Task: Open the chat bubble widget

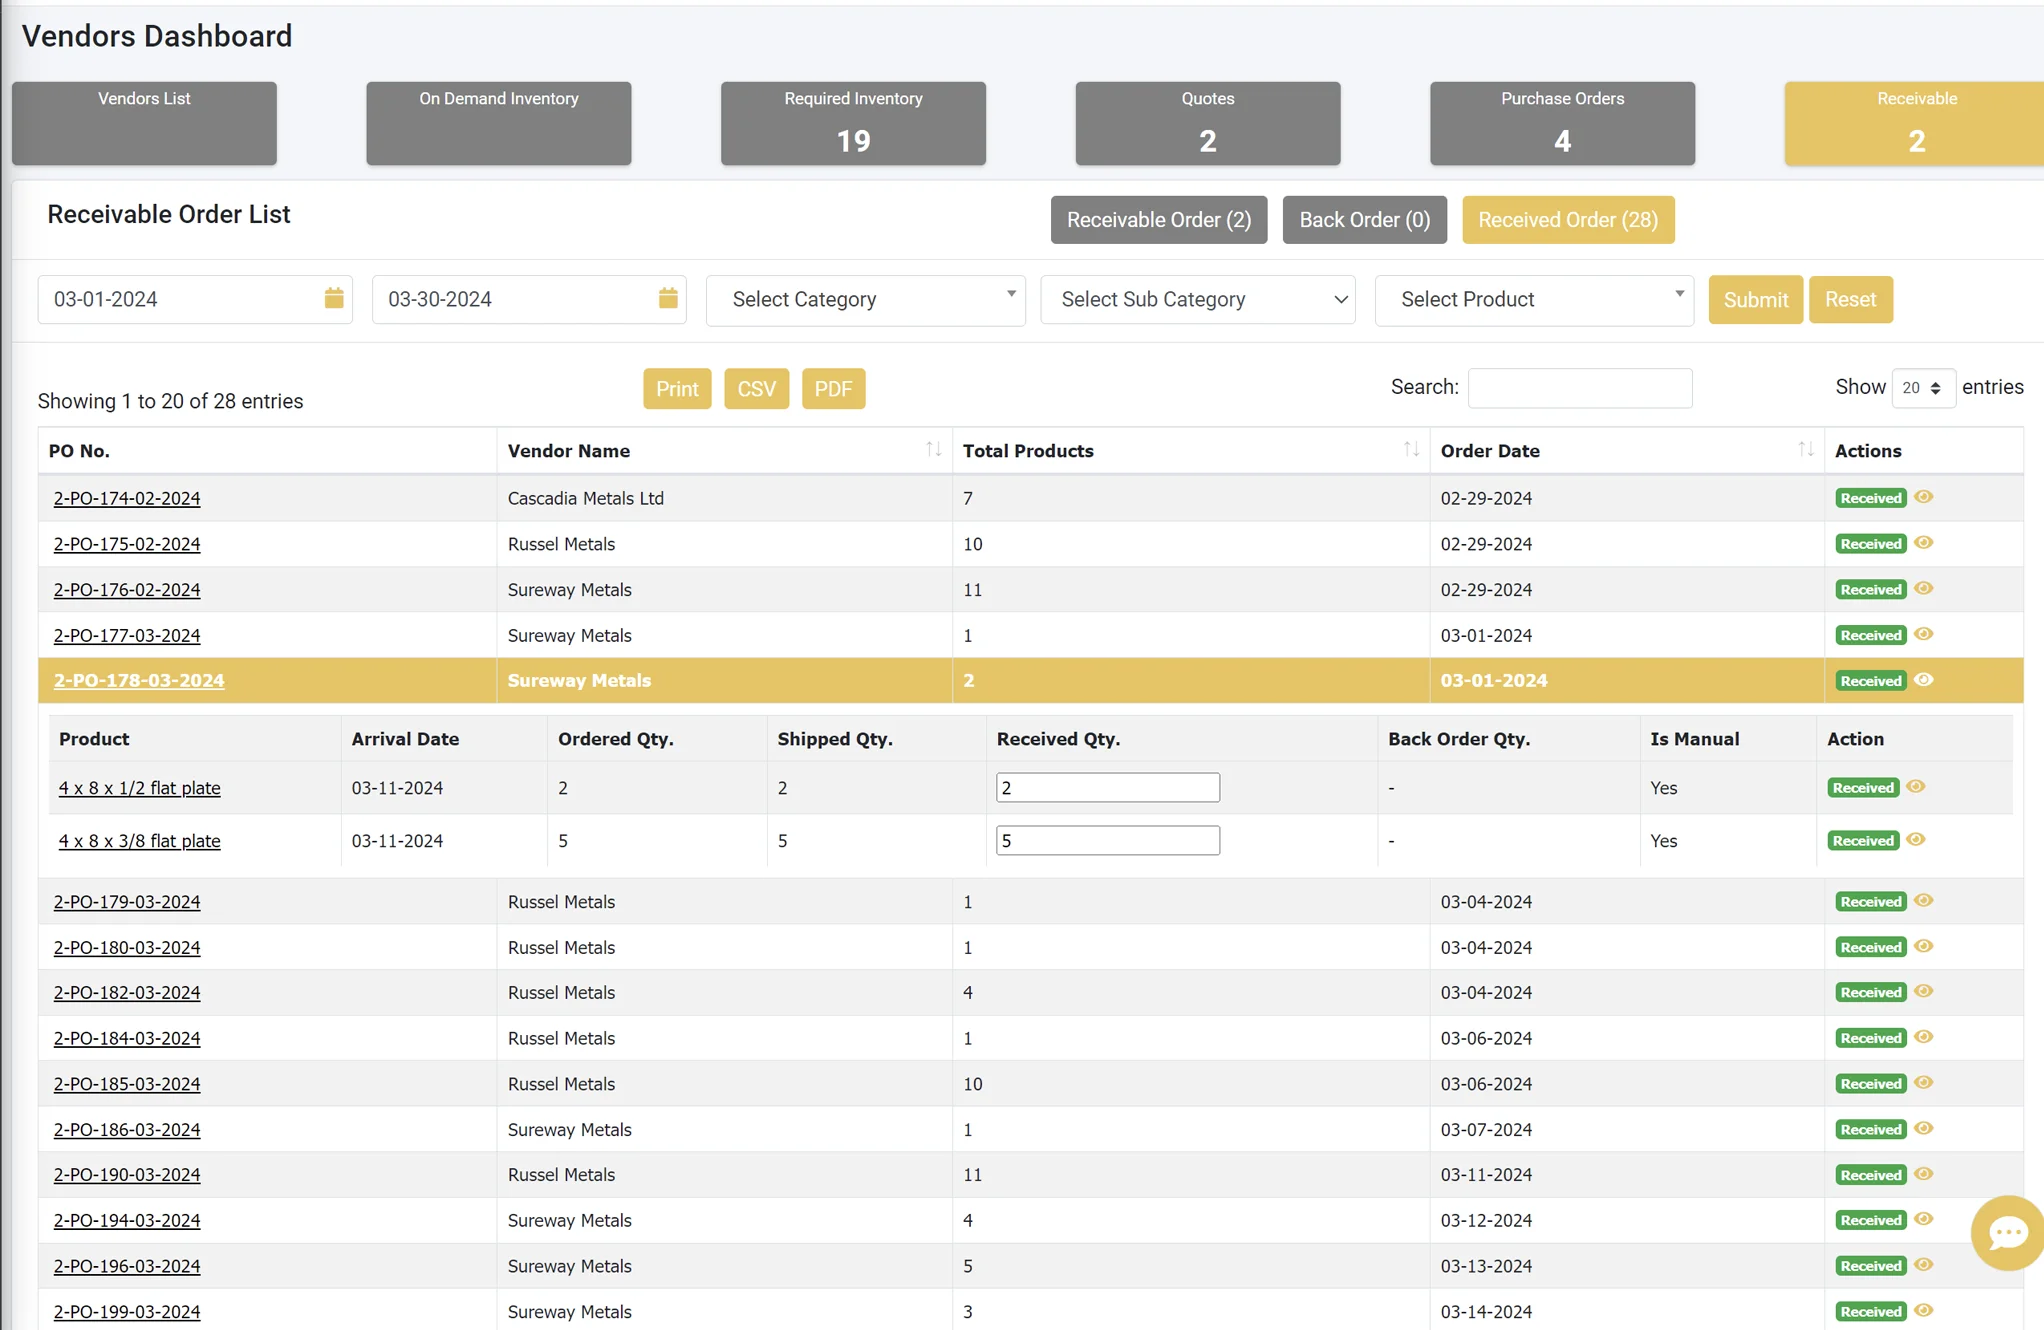Action: tap(2007, 1232)
